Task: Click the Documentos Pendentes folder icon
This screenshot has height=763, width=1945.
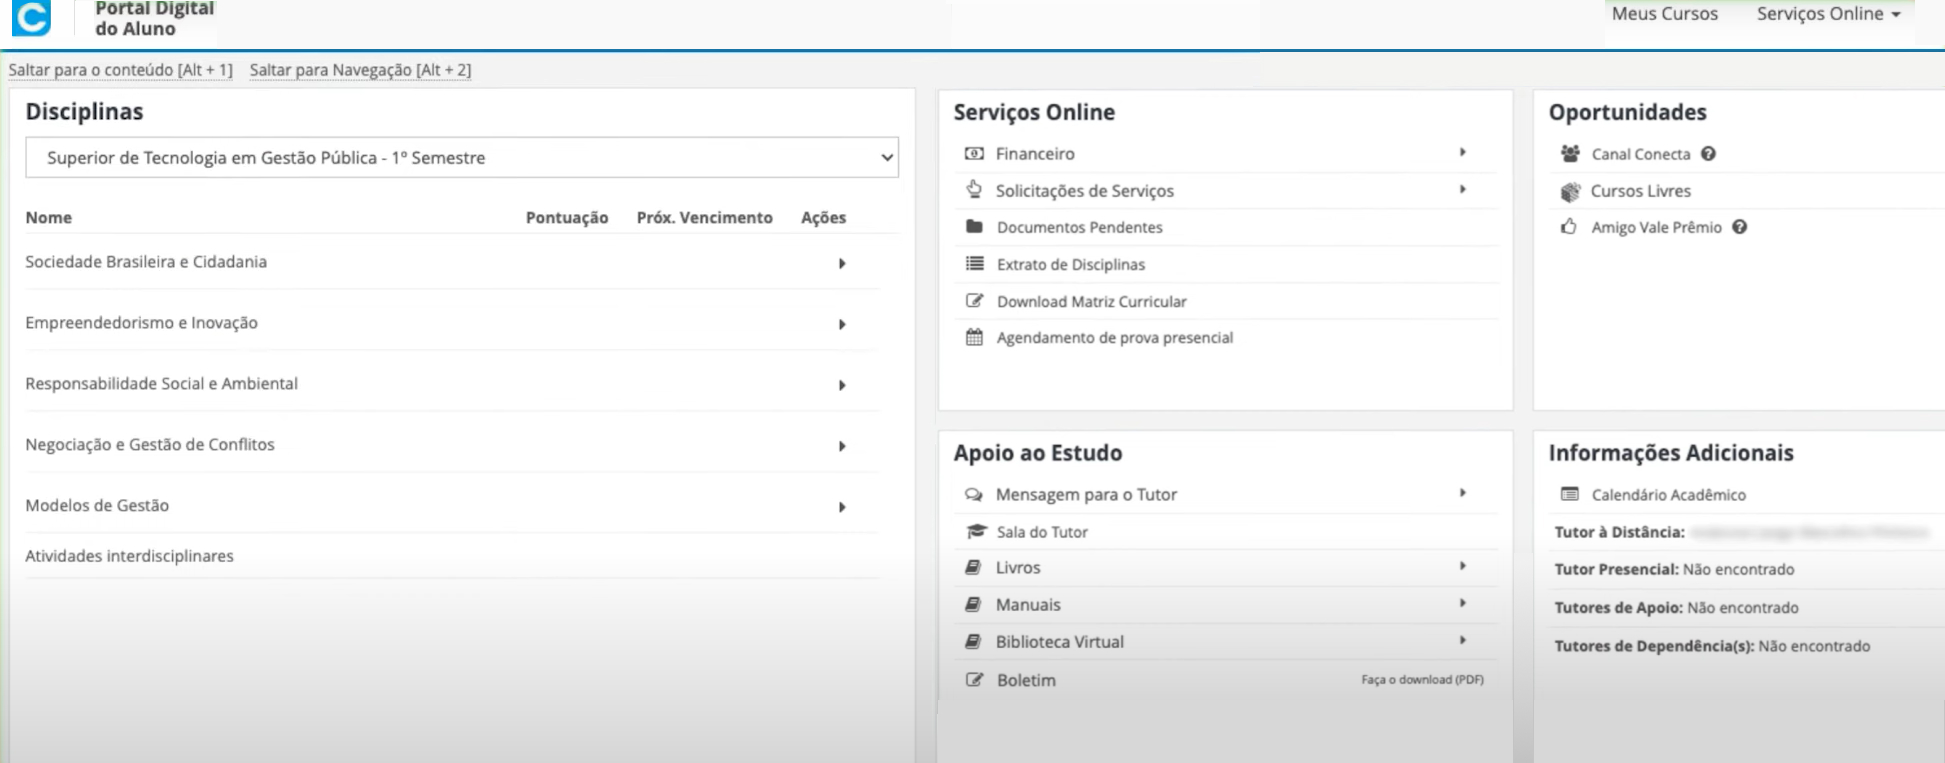Action: click(x=973, y=227)
